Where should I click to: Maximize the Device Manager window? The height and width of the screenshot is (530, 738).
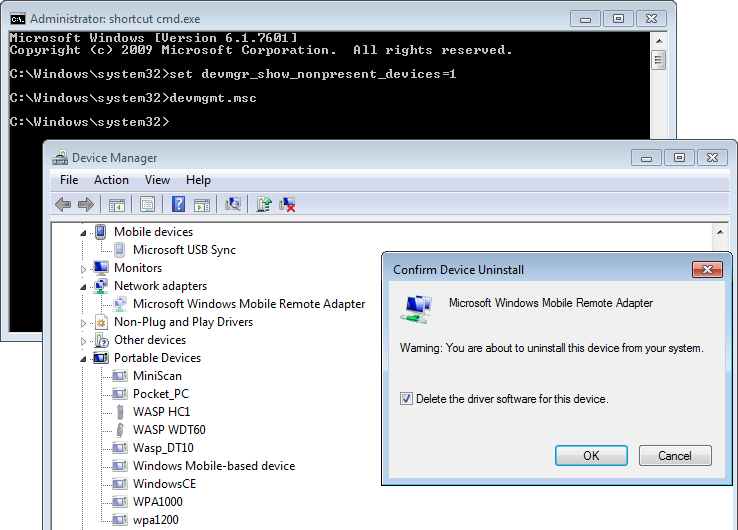click(x=679, y=158)
